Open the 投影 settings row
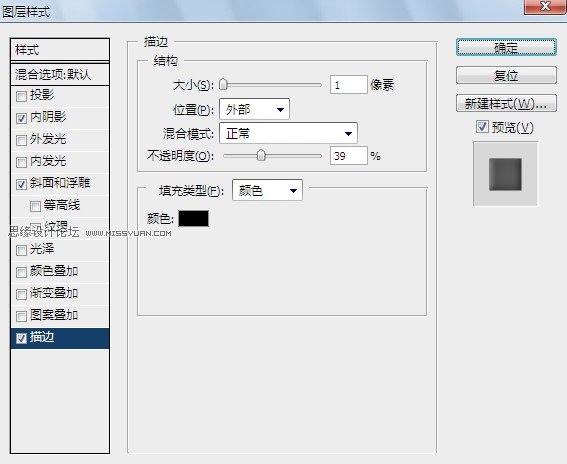This screenshot has width=567, height=464. [60, 96]
